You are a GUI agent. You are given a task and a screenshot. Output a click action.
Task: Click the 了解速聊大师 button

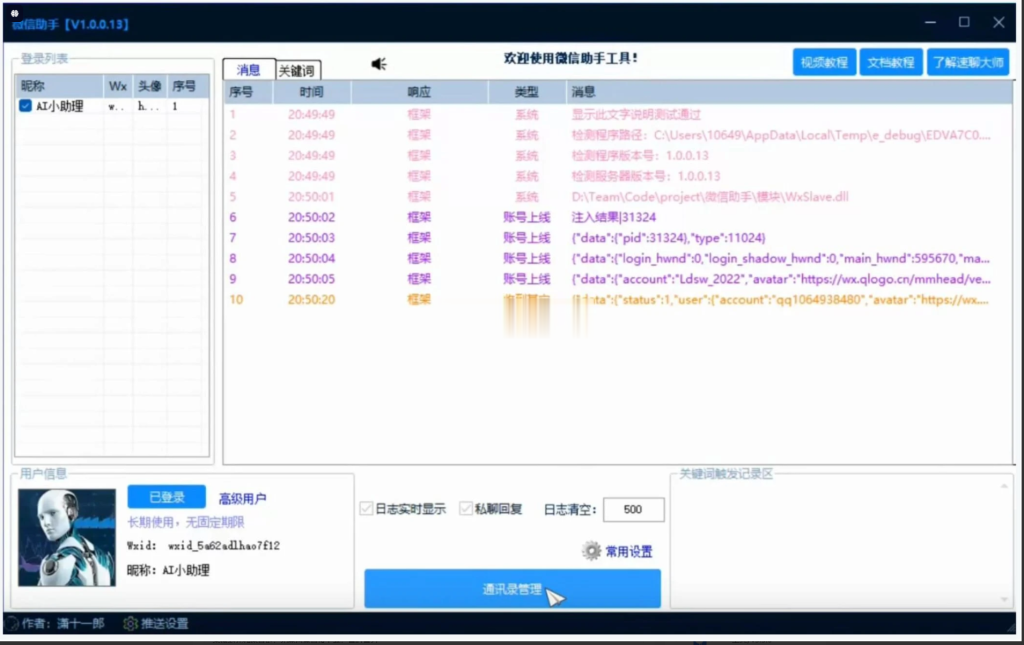coord(968,62)
